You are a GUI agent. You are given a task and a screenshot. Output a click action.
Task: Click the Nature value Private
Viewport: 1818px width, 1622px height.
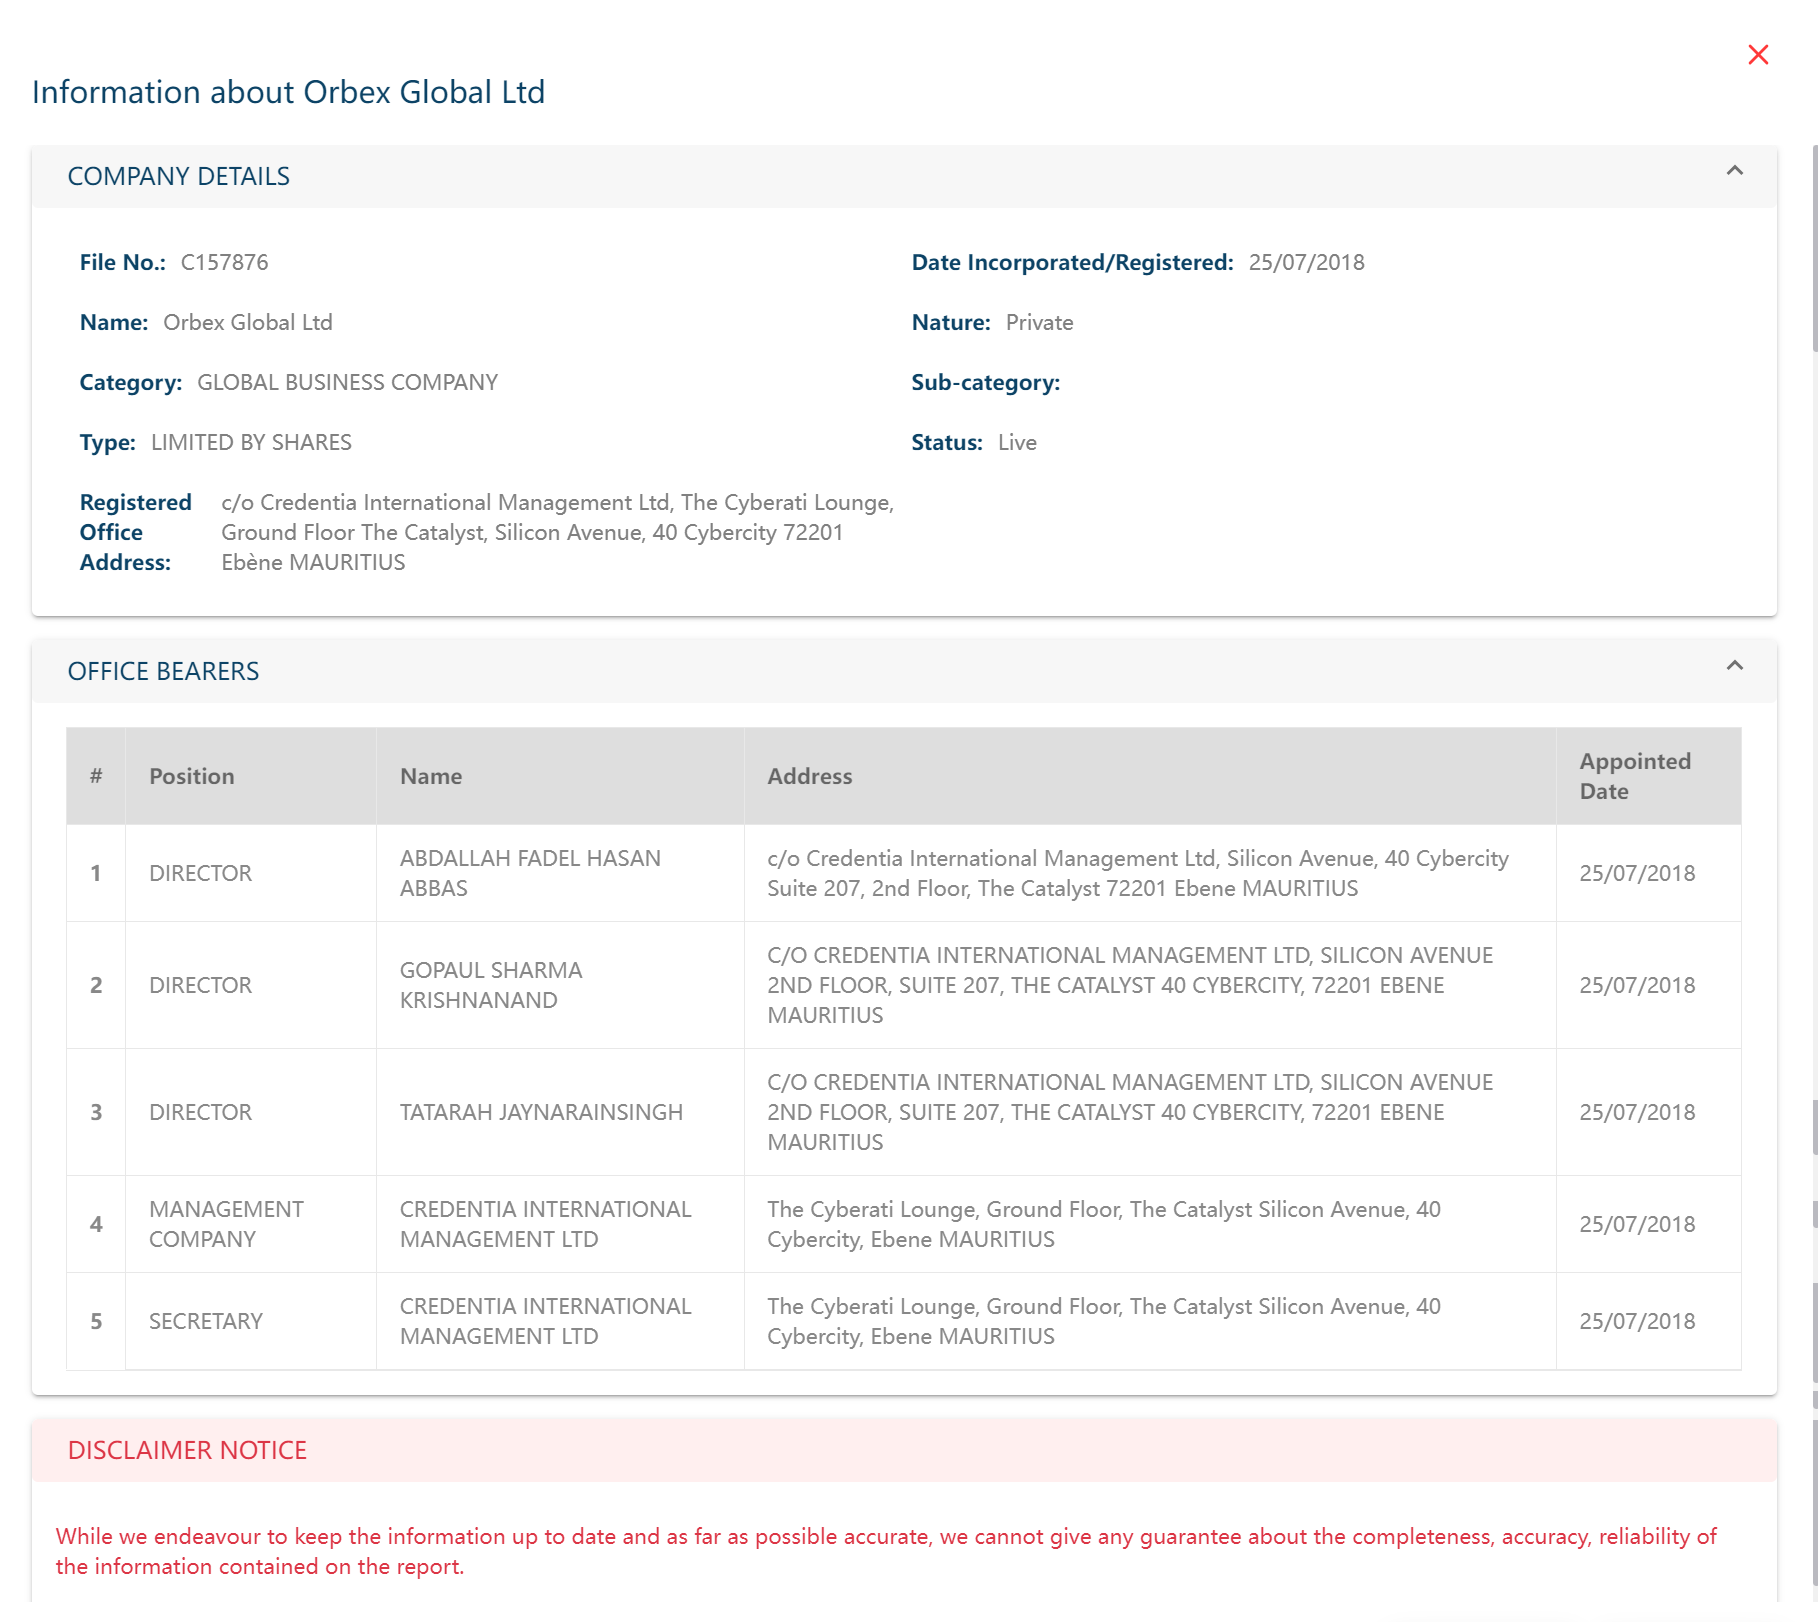[x=1040, y=323]
